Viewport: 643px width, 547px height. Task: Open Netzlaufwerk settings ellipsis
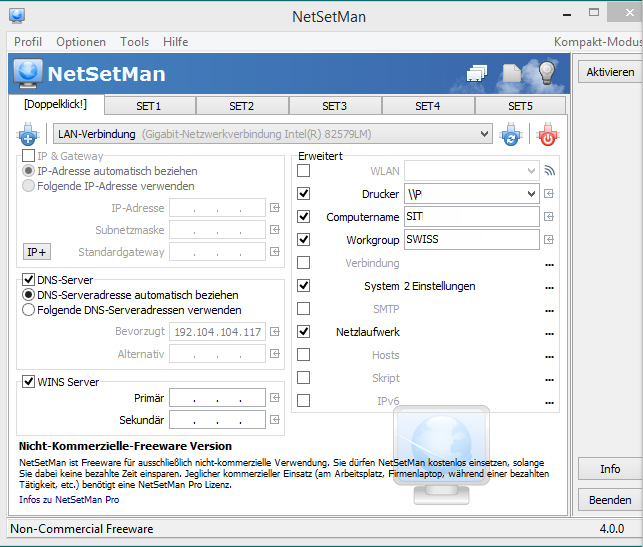550,333
